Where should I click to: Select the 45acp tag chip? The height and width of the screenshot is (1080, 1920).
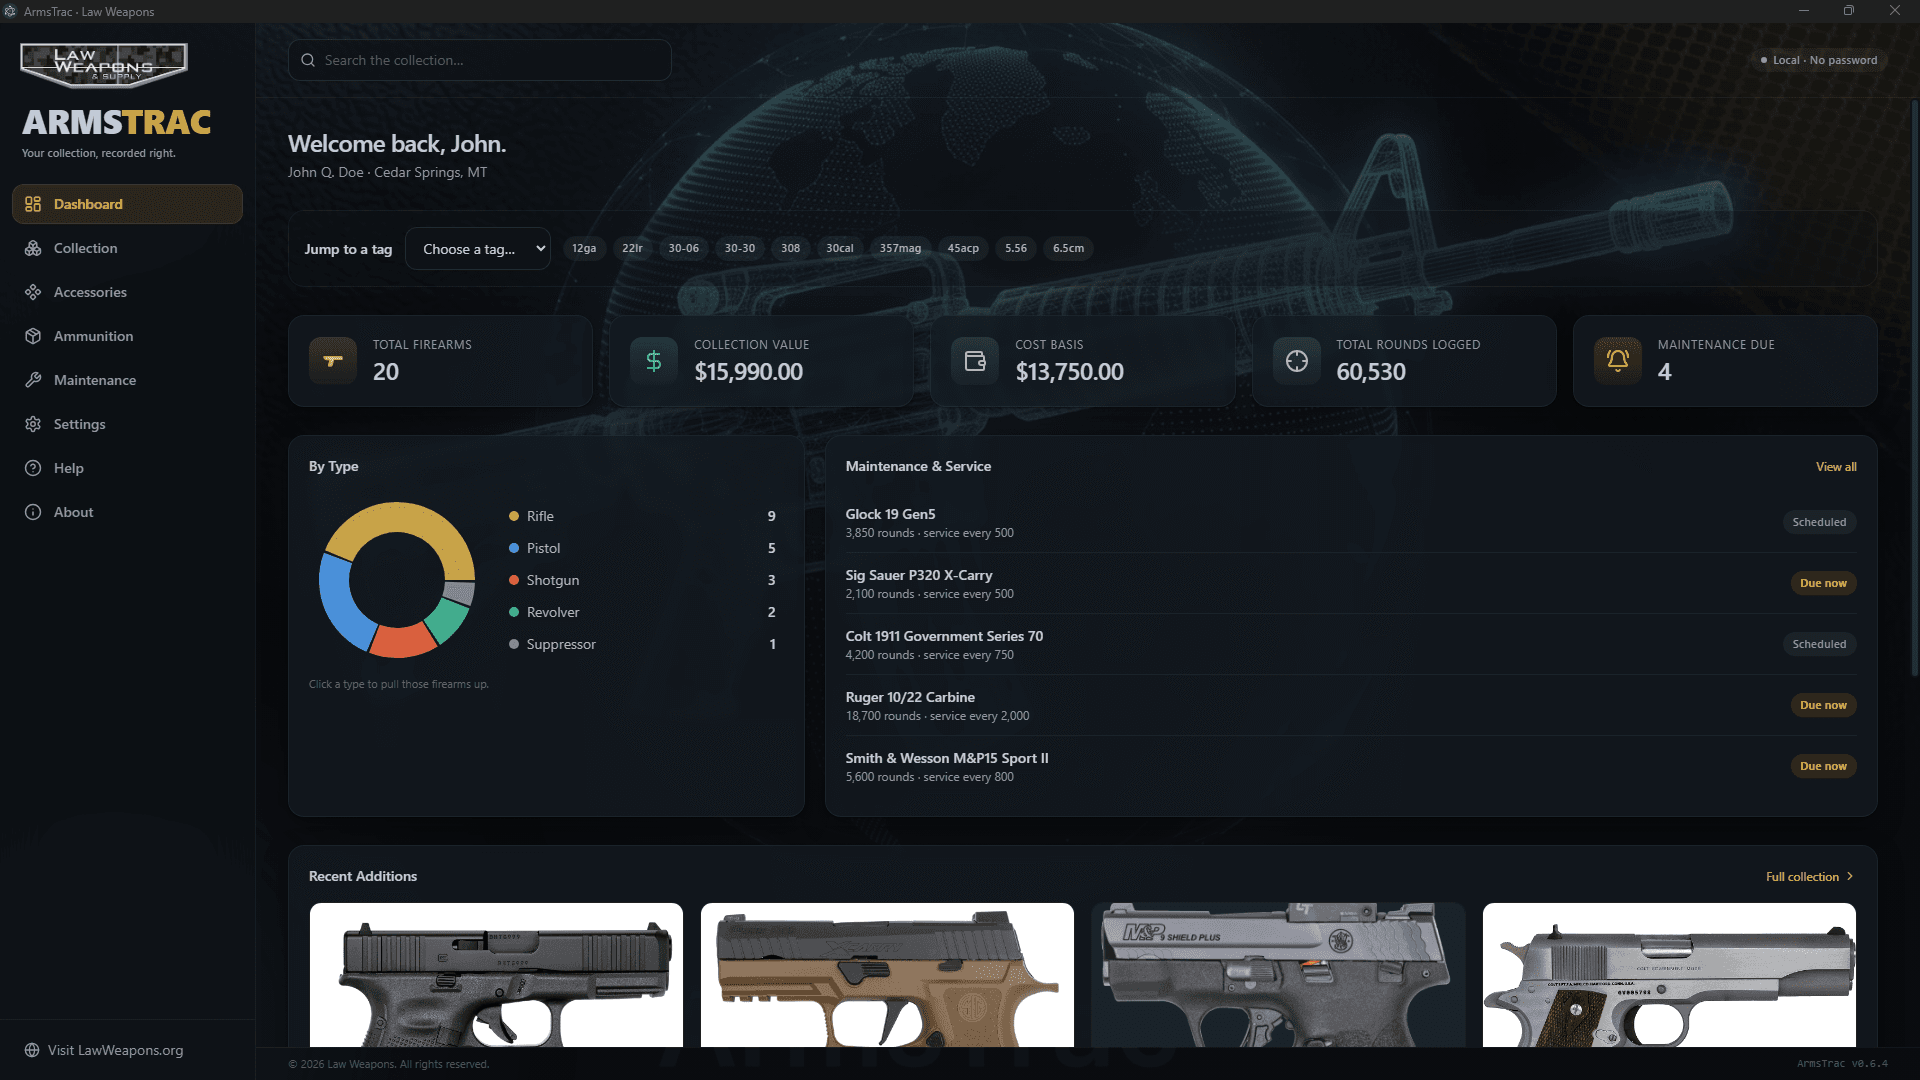coord(963,248)
